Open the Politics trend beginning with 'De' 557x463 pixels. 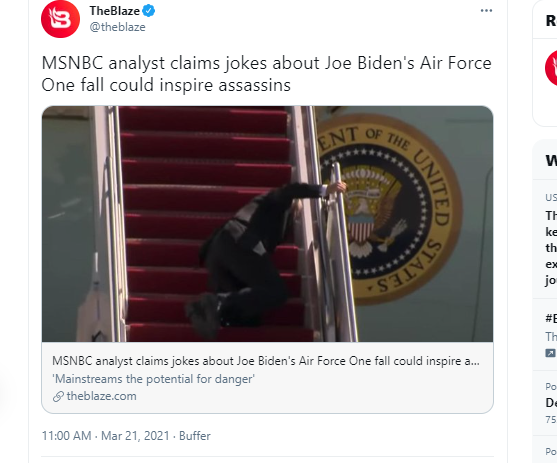coord(545,403)
